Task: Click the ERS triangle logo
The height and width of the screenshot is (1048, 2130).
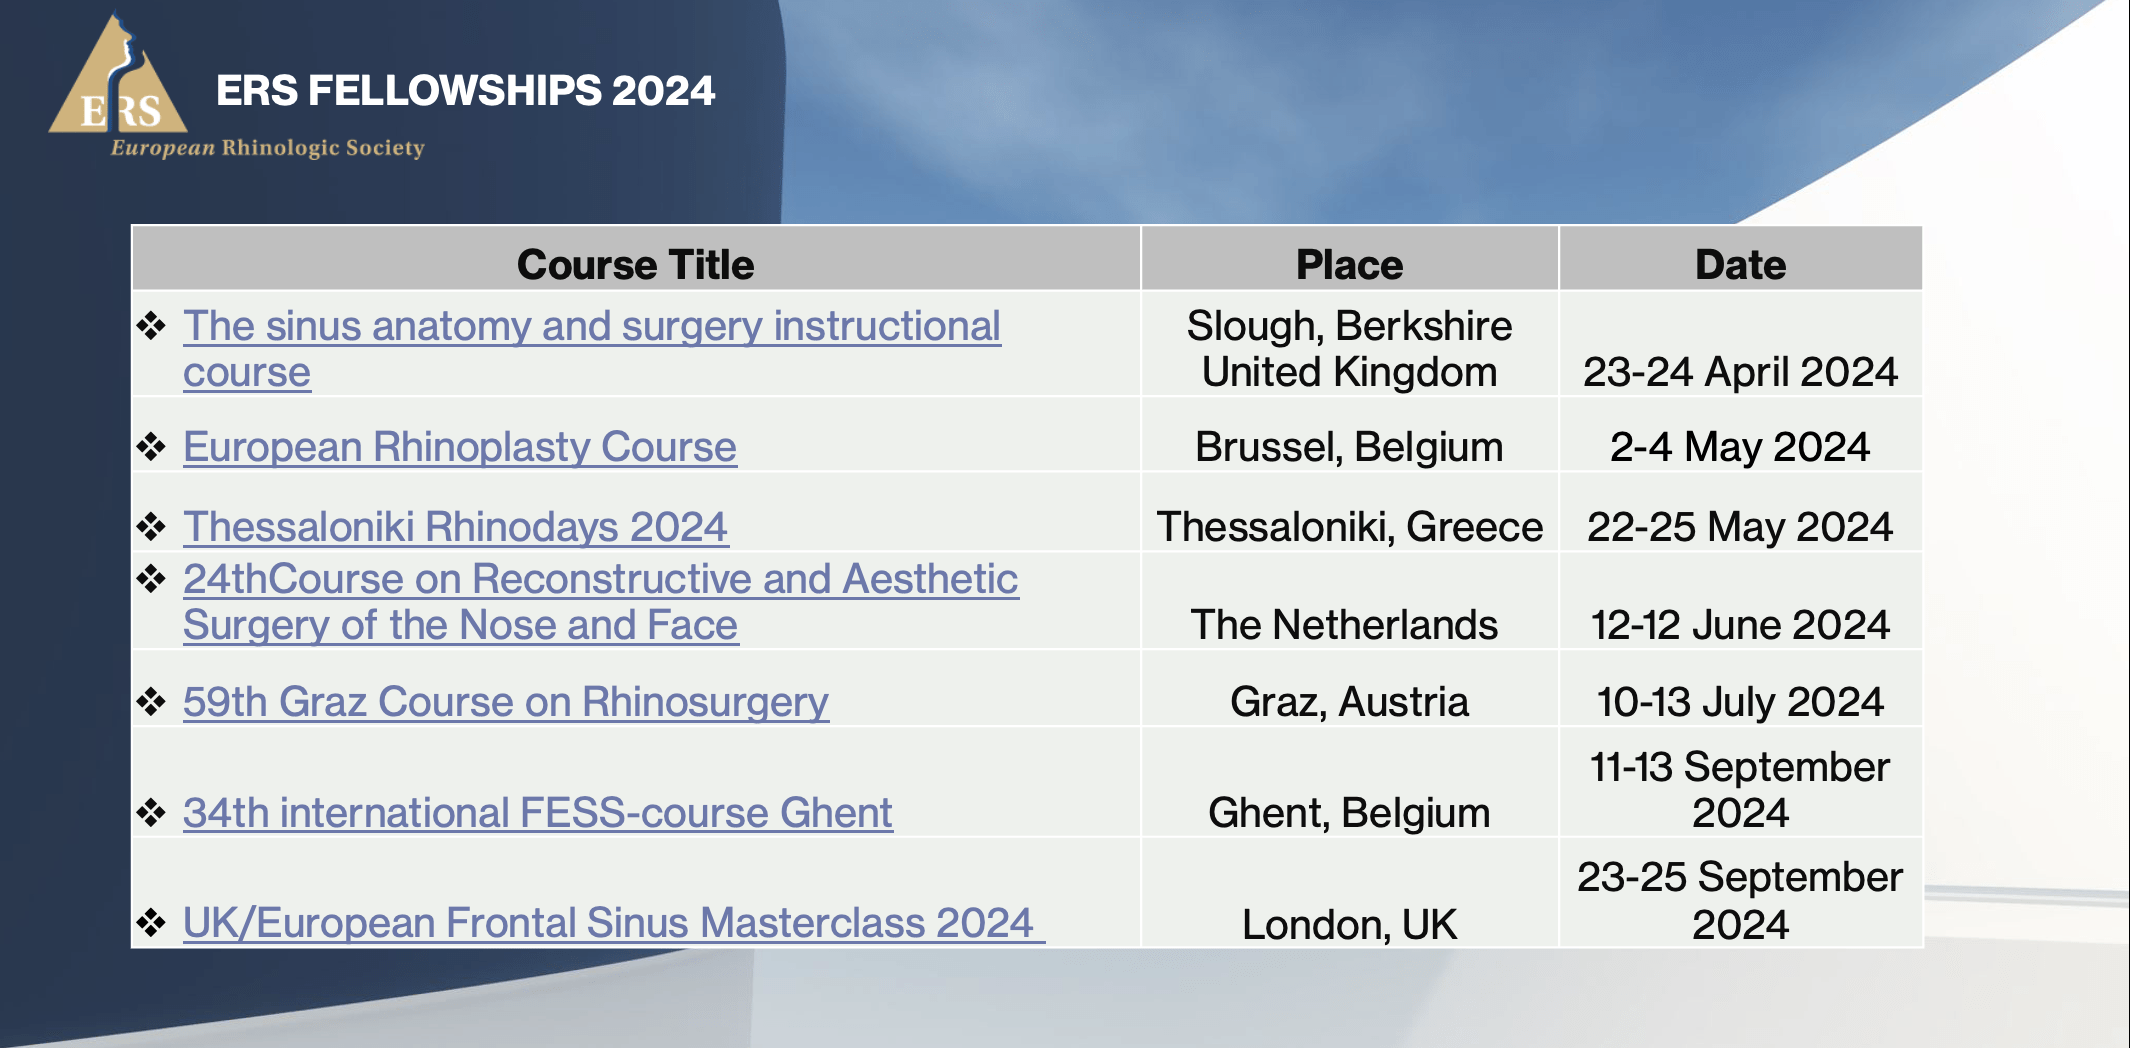Action: [x=118, y=82]
